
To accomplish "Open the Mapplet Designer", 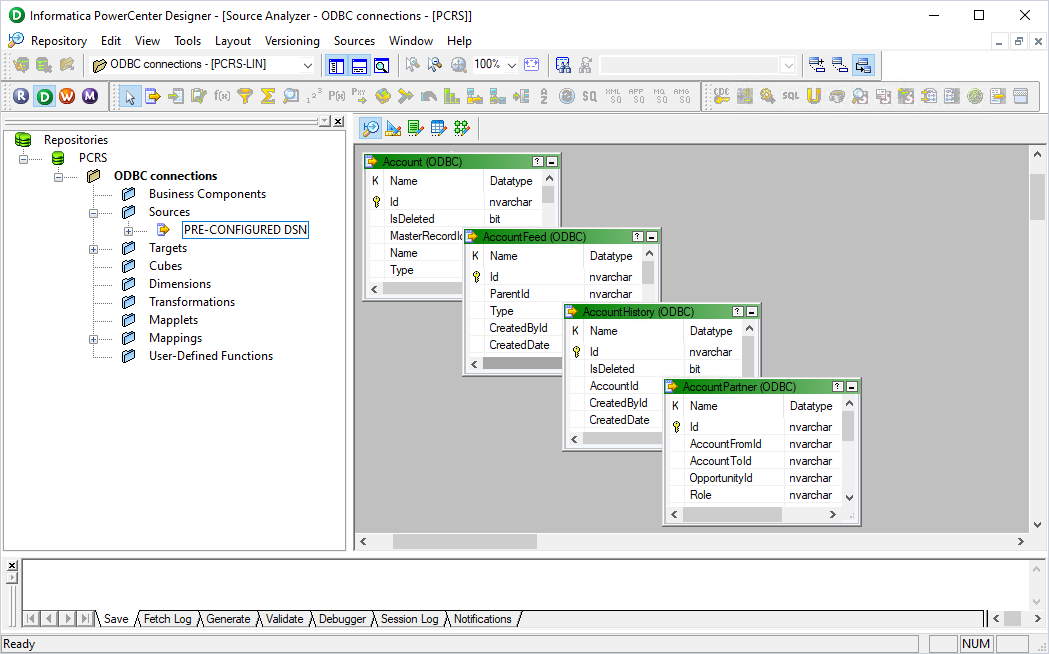I will 438,128.
